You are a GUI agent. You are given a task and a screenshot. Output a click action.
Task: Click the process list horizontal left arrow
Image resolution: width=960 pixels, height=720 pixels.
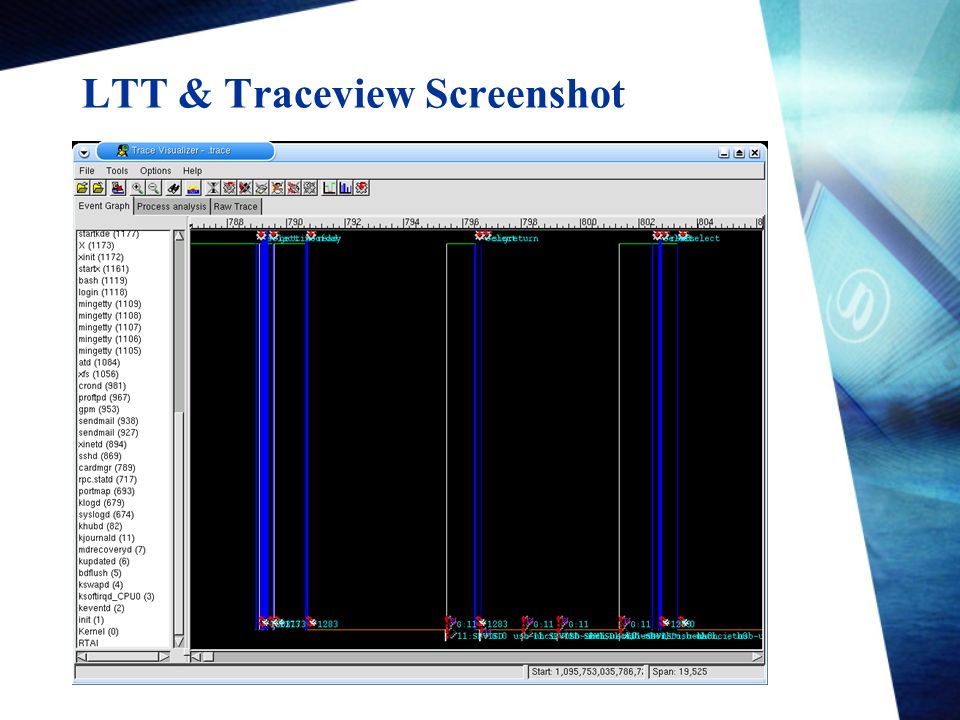tap(82, 657)
